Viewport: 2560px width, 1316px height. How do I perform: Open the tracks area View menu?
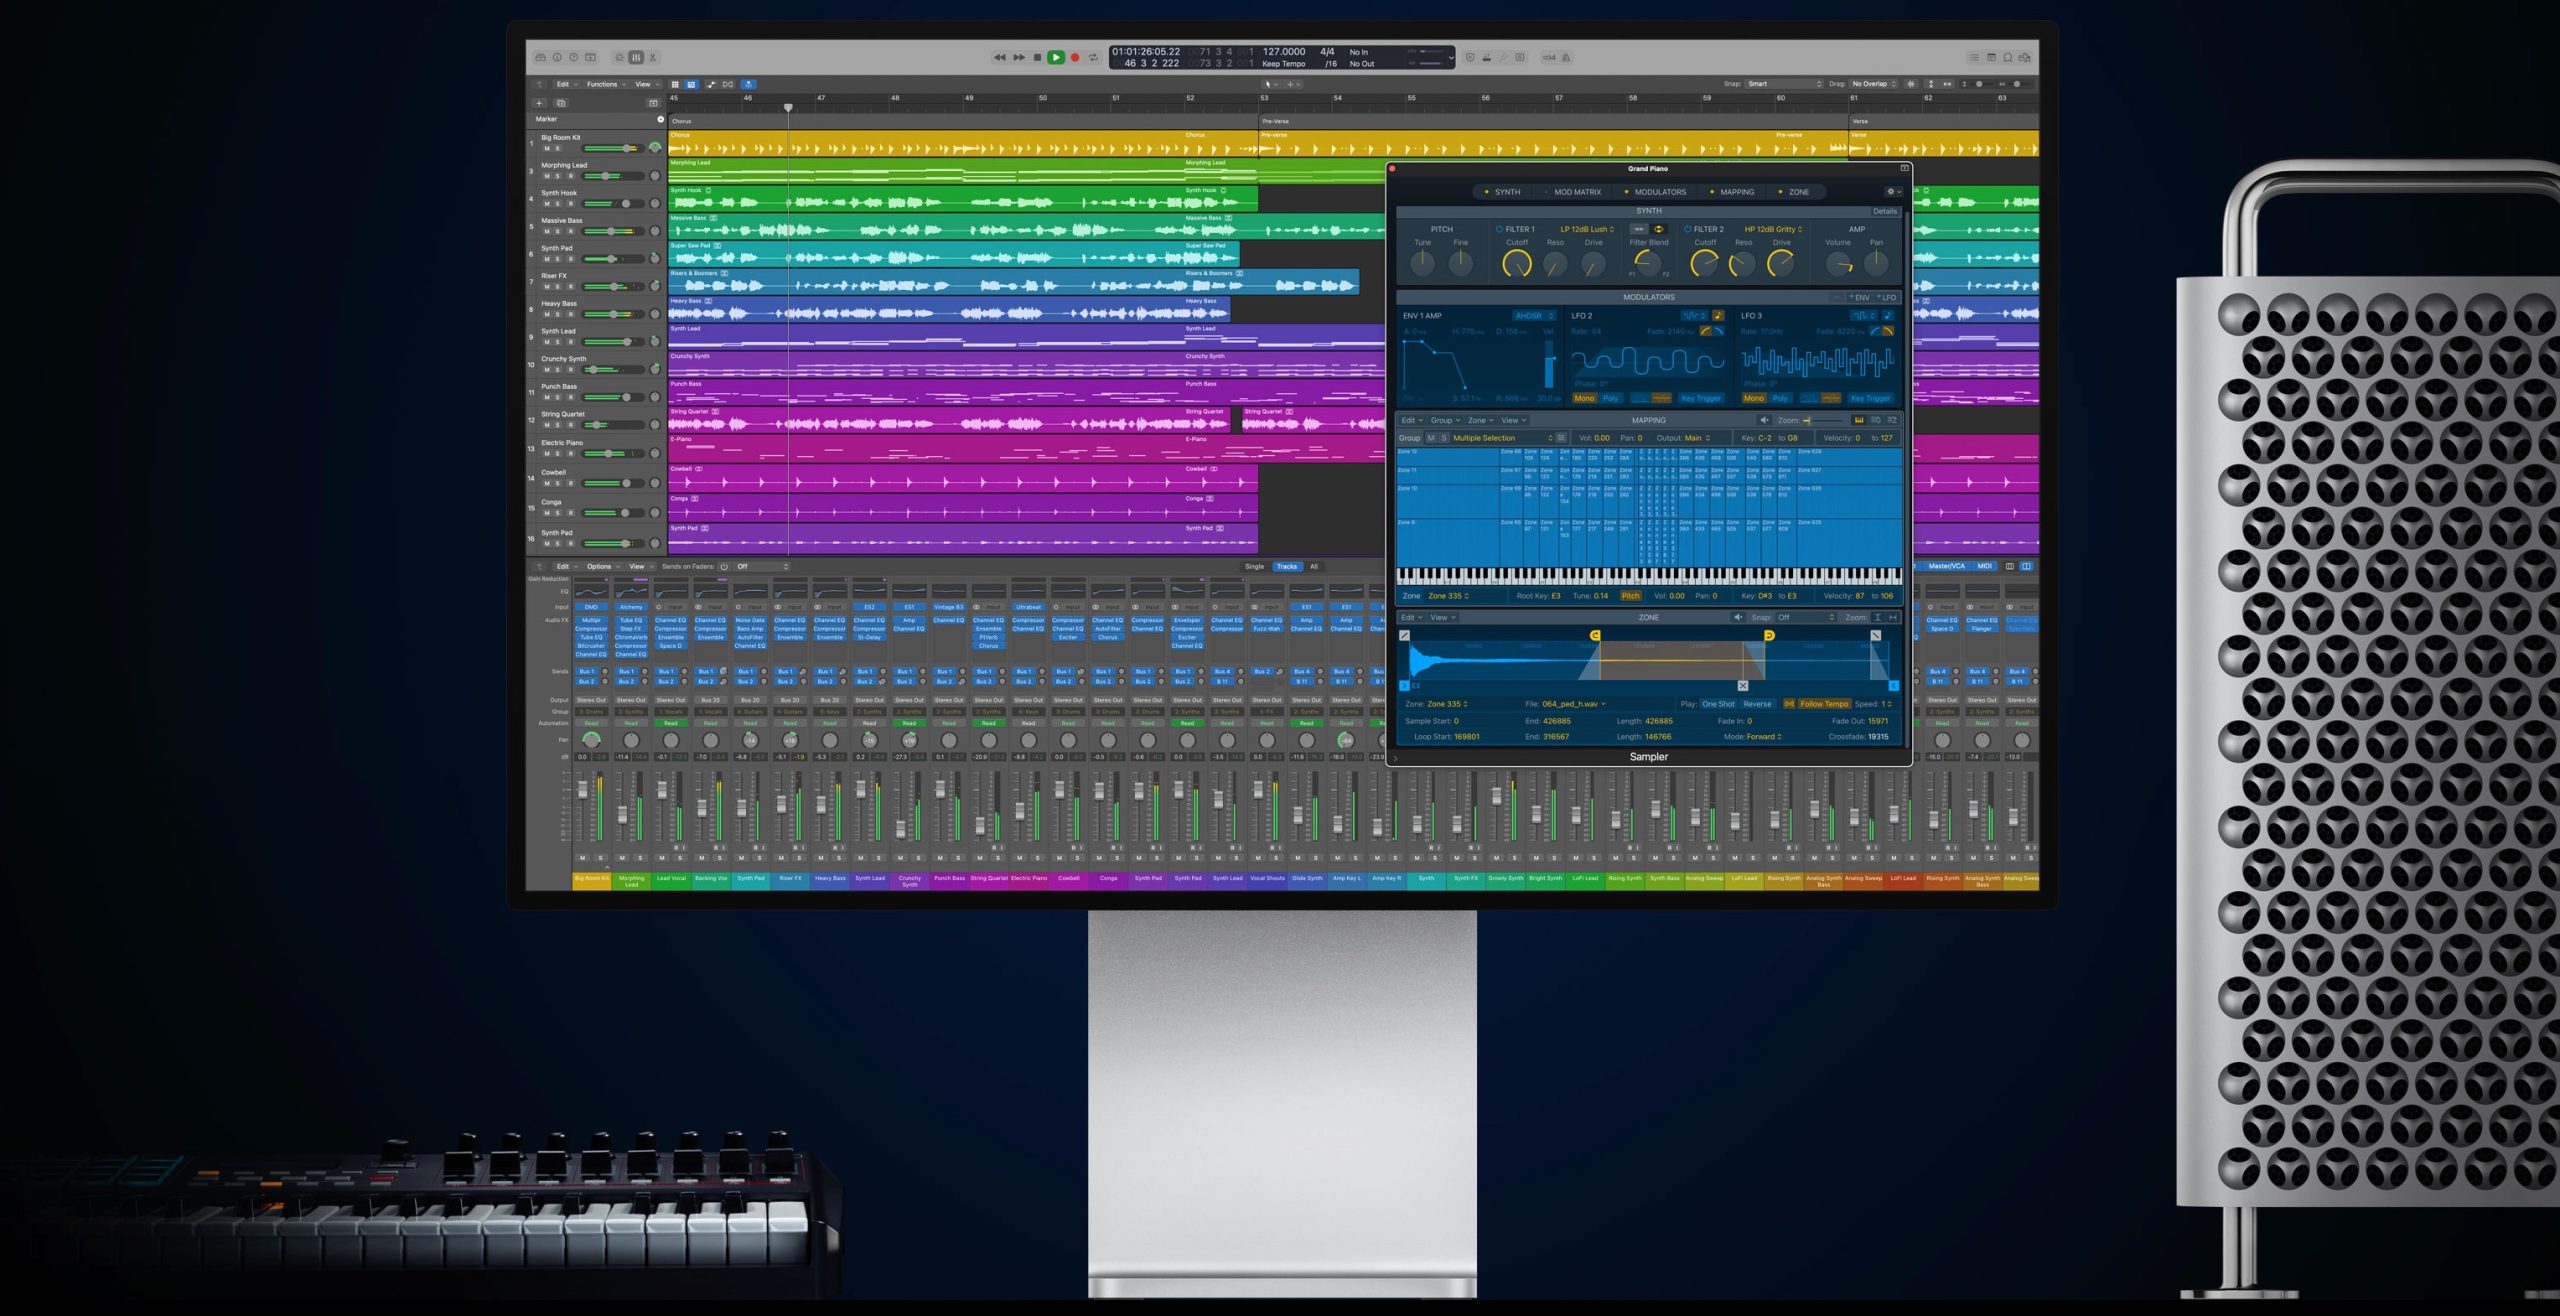point(647,84)
